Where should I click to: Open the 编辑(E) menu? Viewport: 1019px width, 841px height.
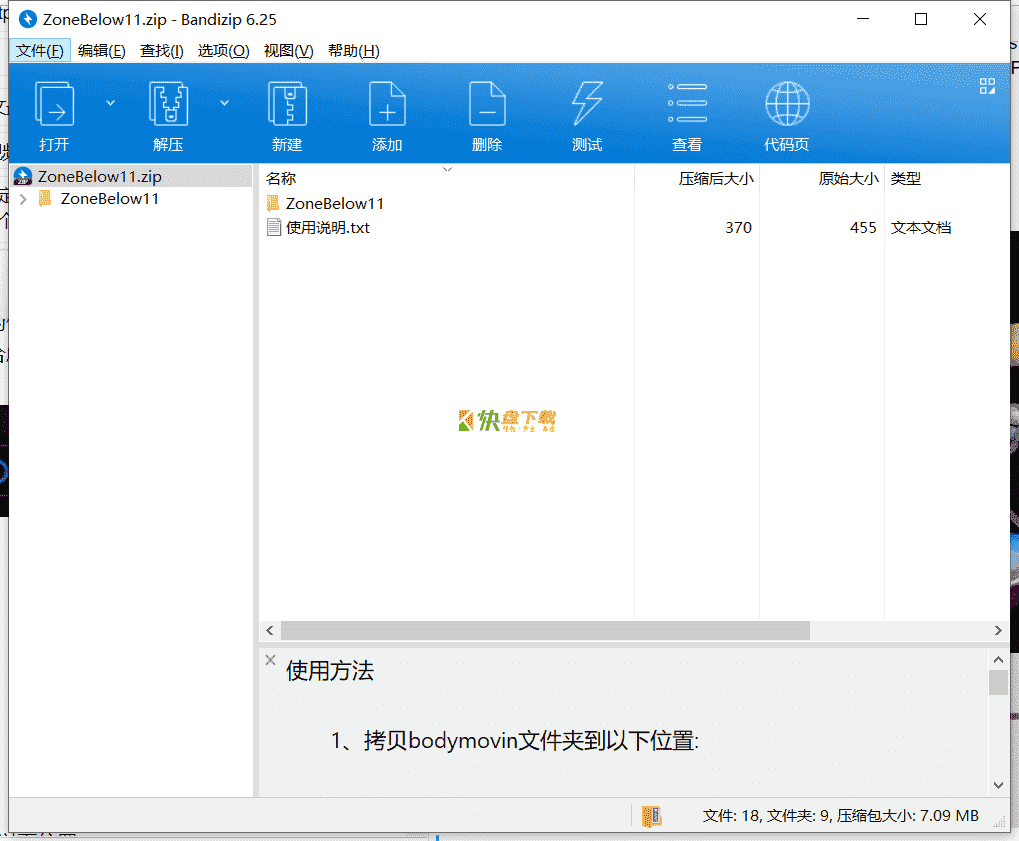[x=101, y=51]
